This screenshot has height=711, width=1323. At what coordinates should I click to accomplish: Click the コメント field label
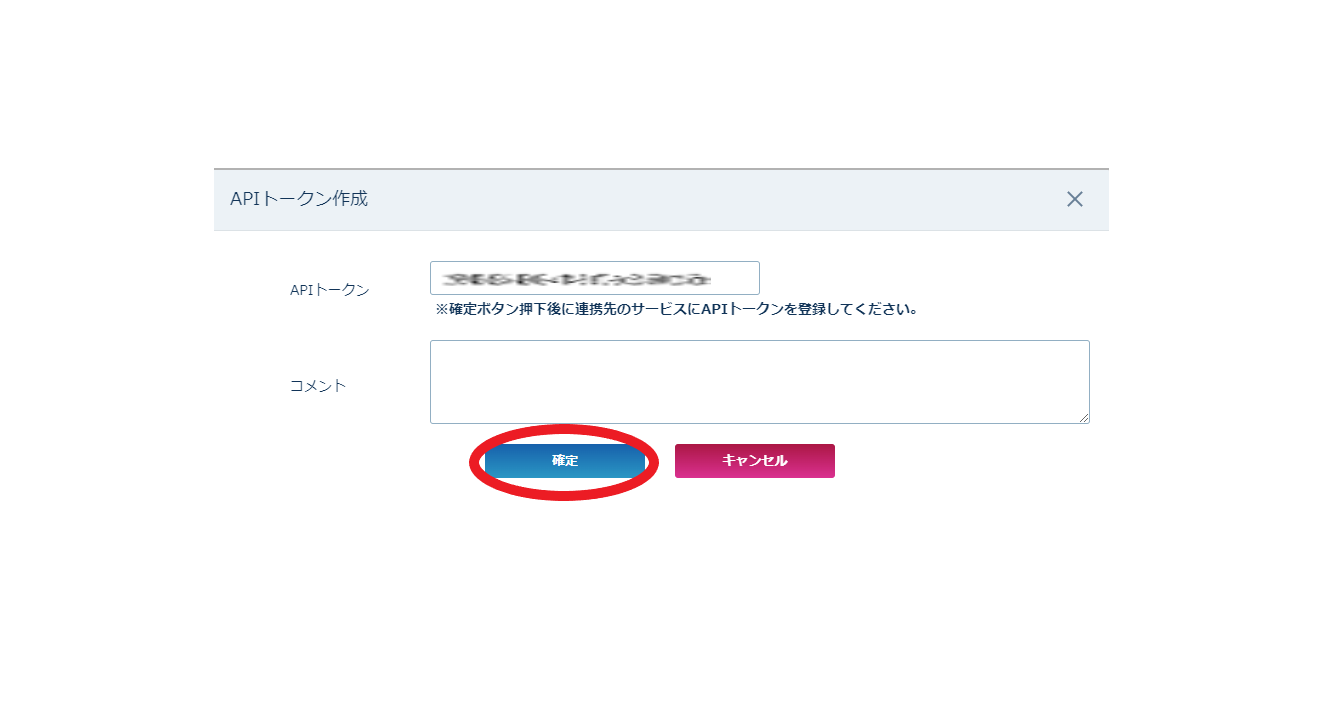(x=318, y=386)
